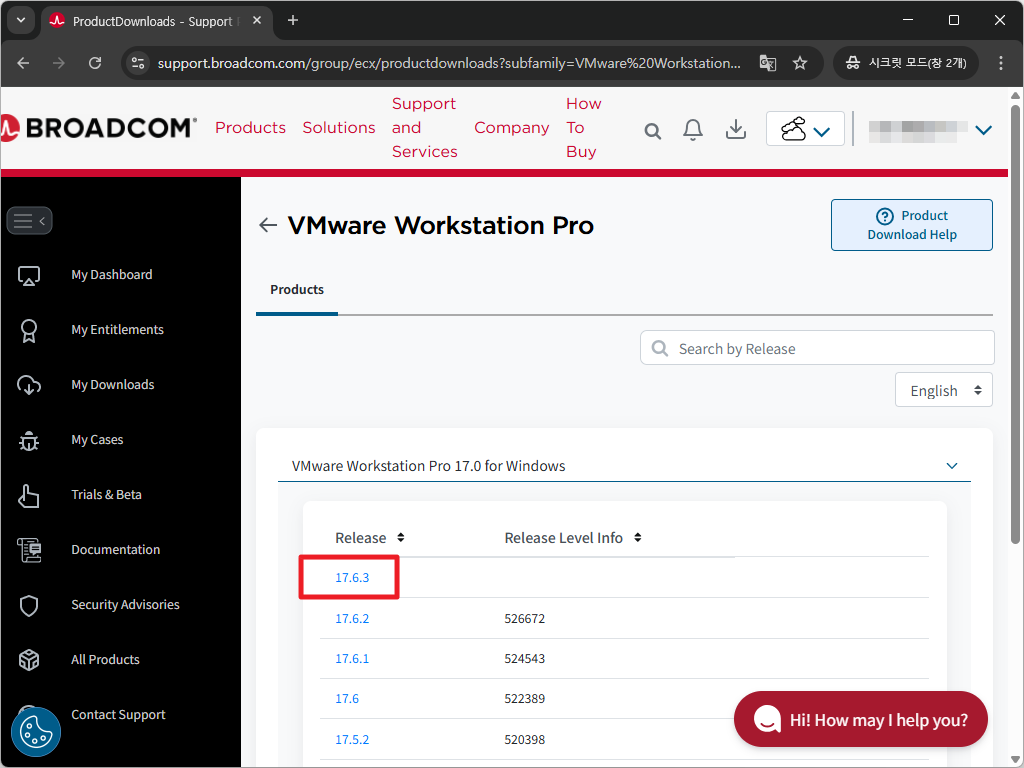The height and width of the screenshot is (768, 1024).
Task: Click site information icon in address bar
Action: click(x=138, y=63)
